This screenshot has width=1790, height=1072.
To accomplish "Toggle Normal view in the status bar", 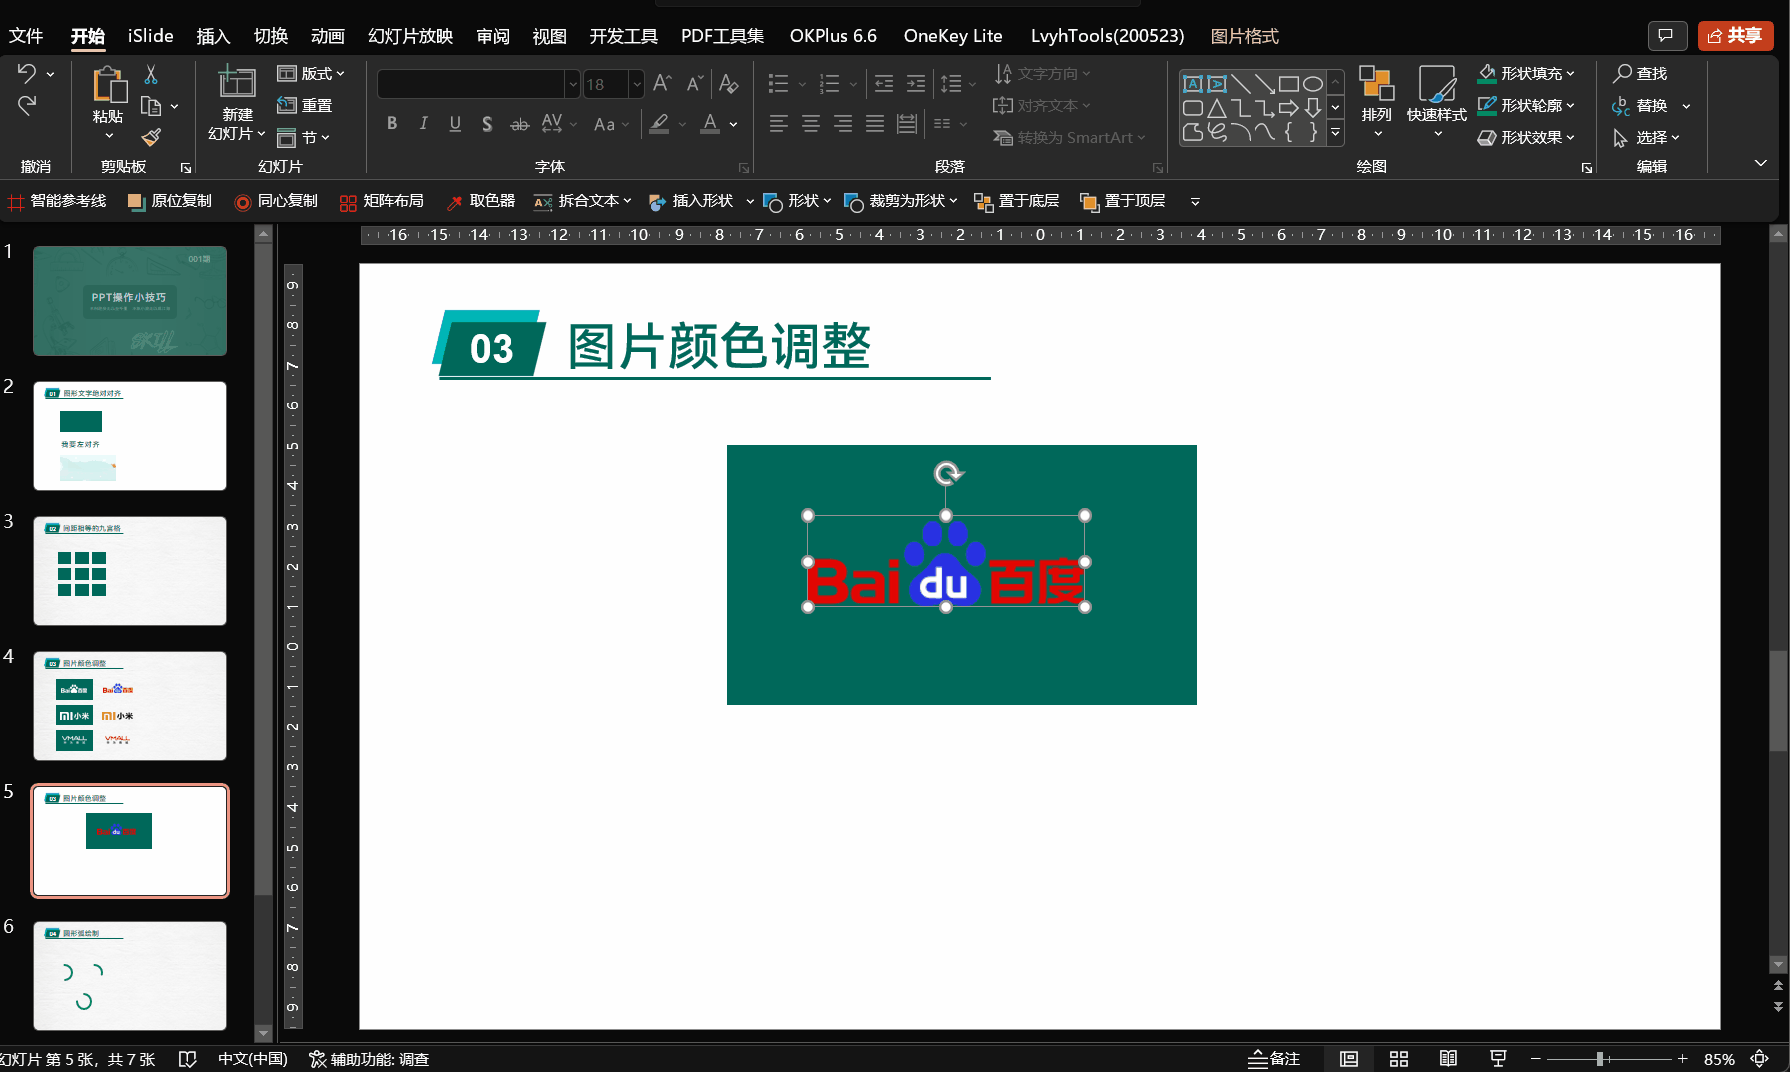I will point(1349,1059).
